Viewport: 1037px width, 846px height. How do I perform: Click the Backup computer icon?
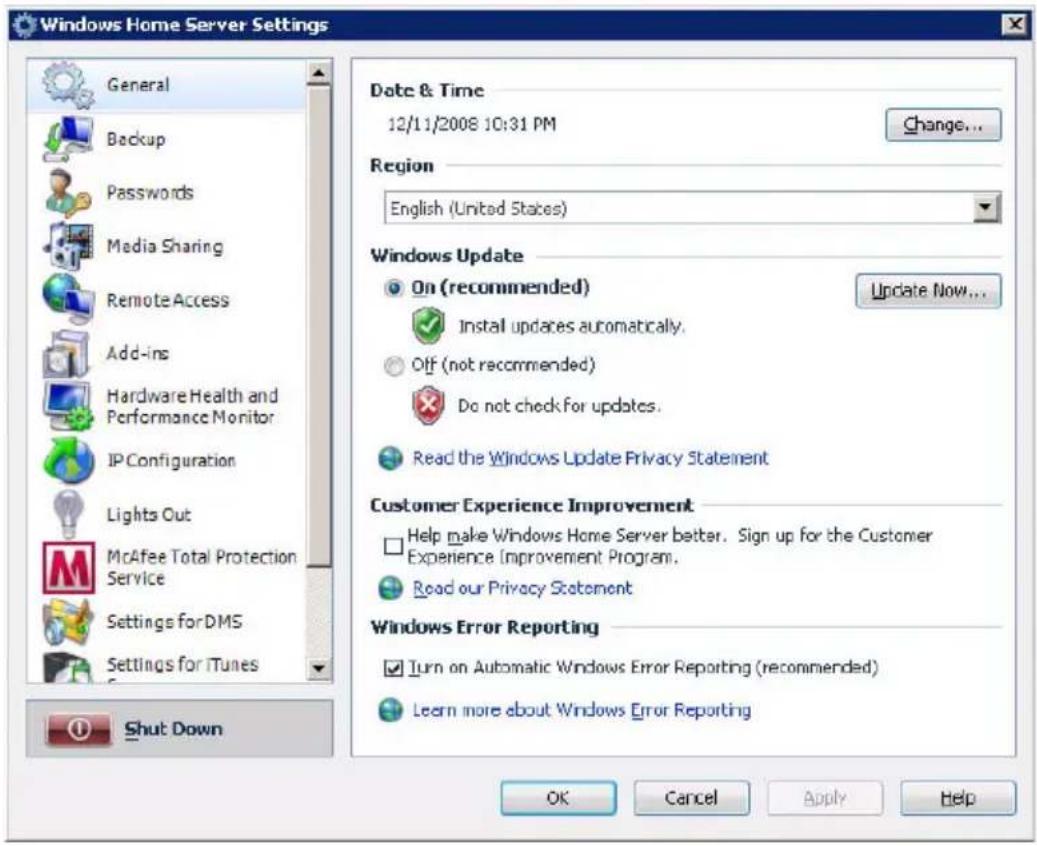point(67,139)
